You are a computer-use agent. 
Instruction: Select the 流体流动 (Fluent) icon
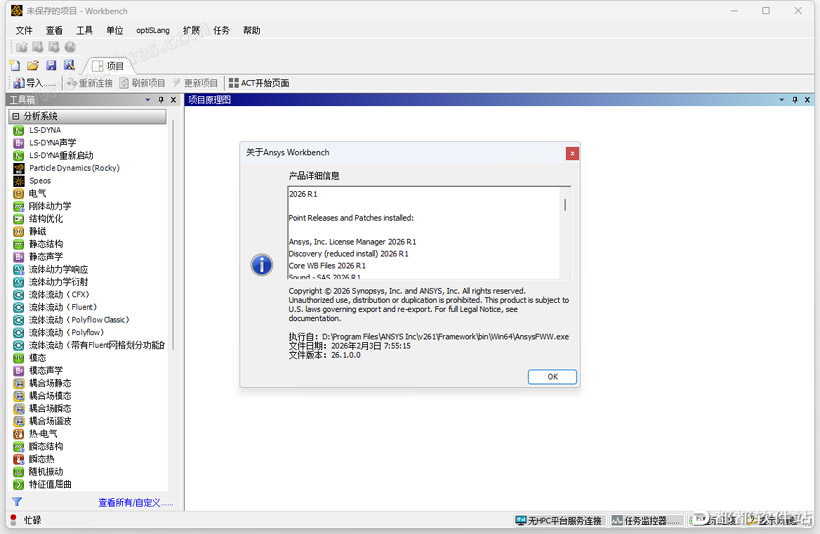click(x=18, y=307)
